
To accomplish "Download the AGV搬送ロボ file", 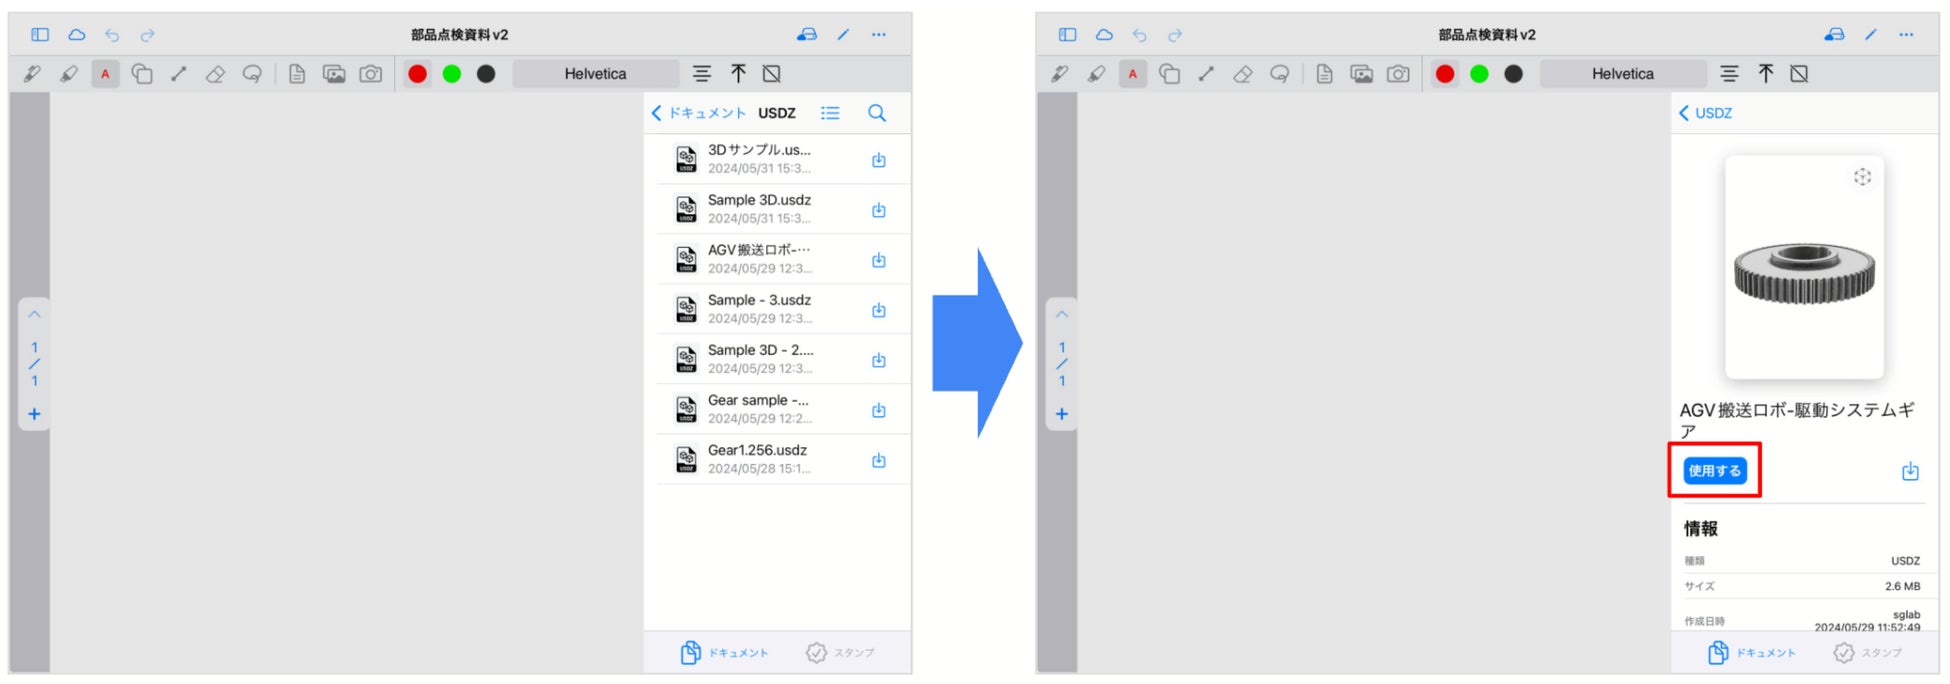I will (x=879, y=260).
